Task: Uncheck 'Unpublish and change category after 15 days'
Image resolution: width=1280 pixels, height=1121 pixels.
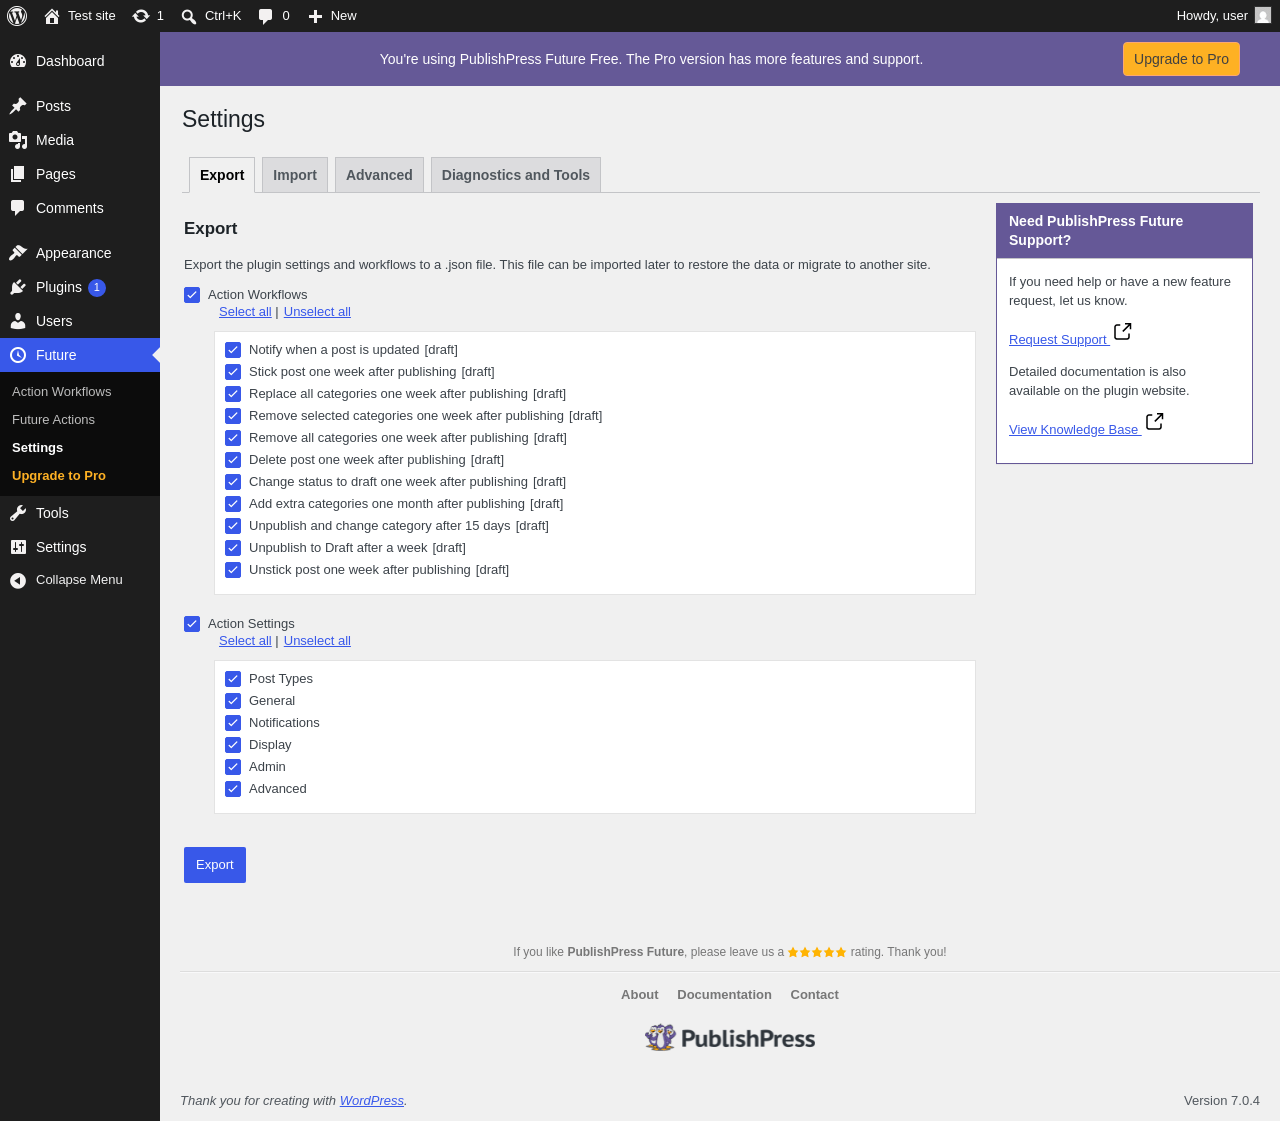Action: tap(233, 526)
